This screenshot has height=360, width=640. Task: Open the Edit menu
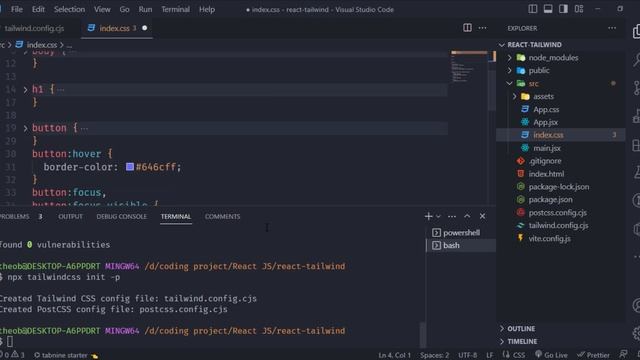38,9
